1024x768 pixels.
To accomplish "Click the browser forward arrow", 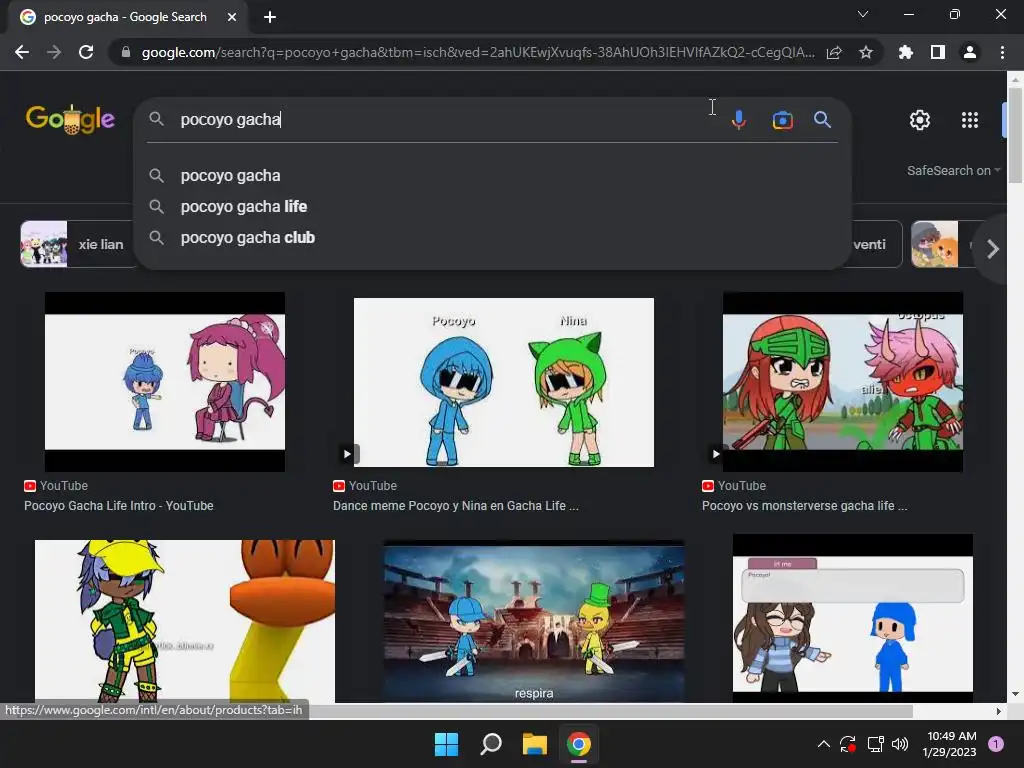I will (x=54, y=52).
